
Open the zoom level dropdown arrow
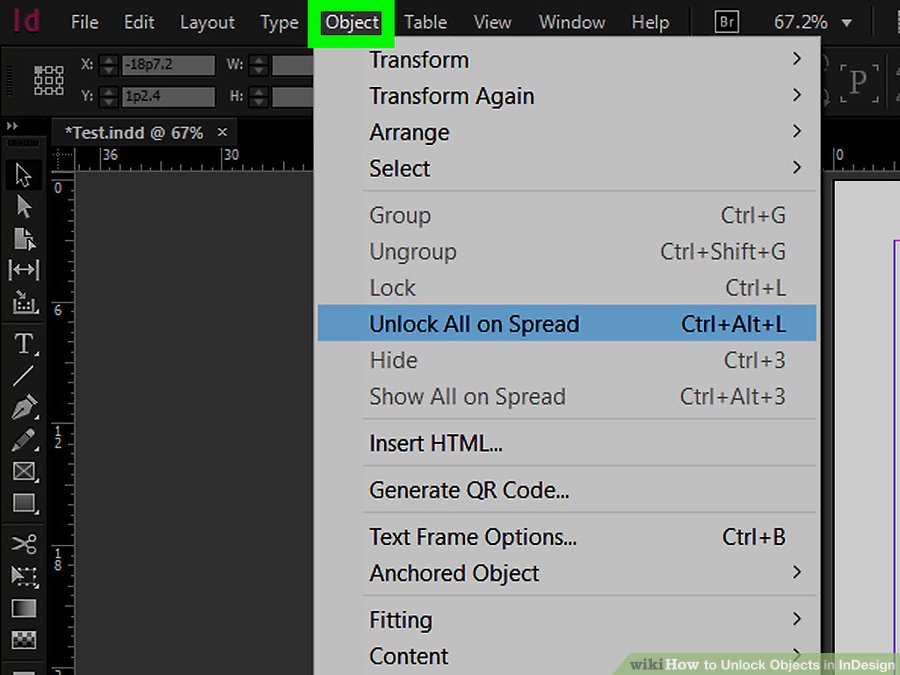point(847,23)
